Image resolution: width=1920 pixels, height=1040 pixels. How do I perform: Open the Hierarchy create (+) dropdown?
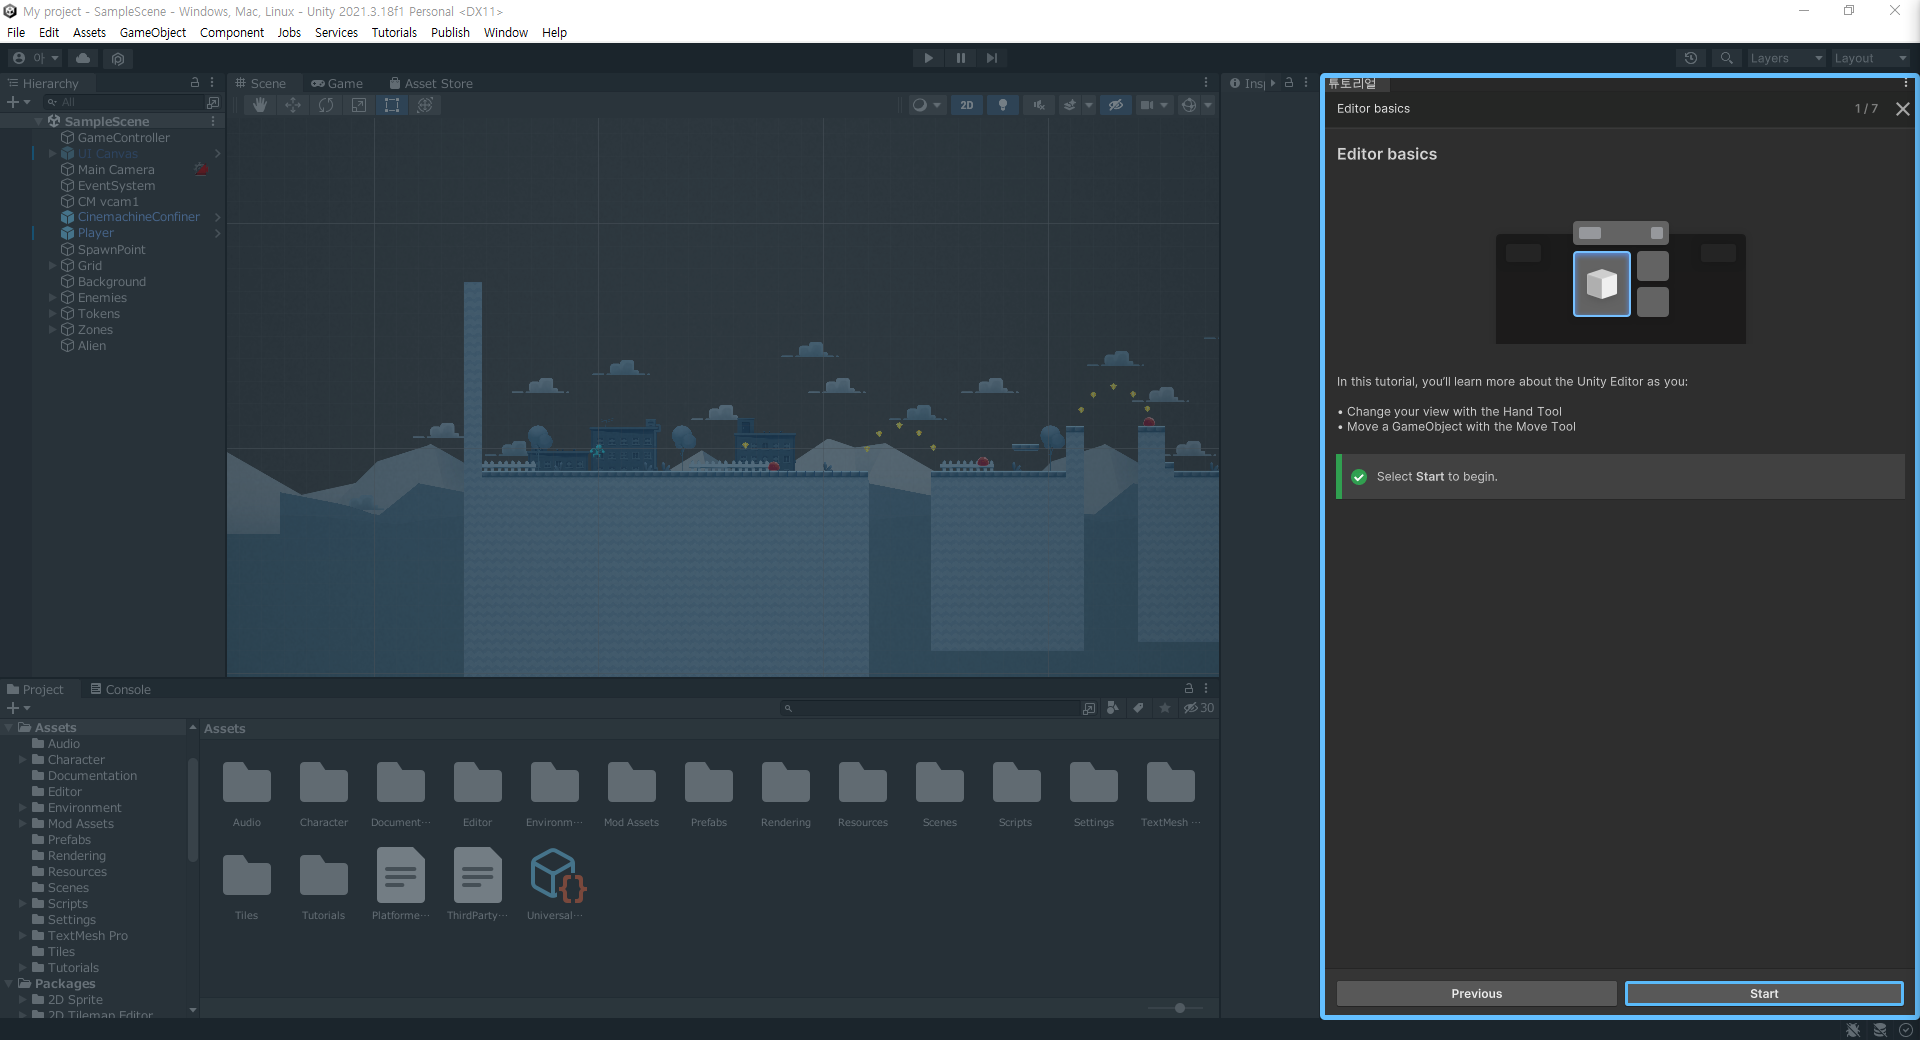[x=18, y=102]
